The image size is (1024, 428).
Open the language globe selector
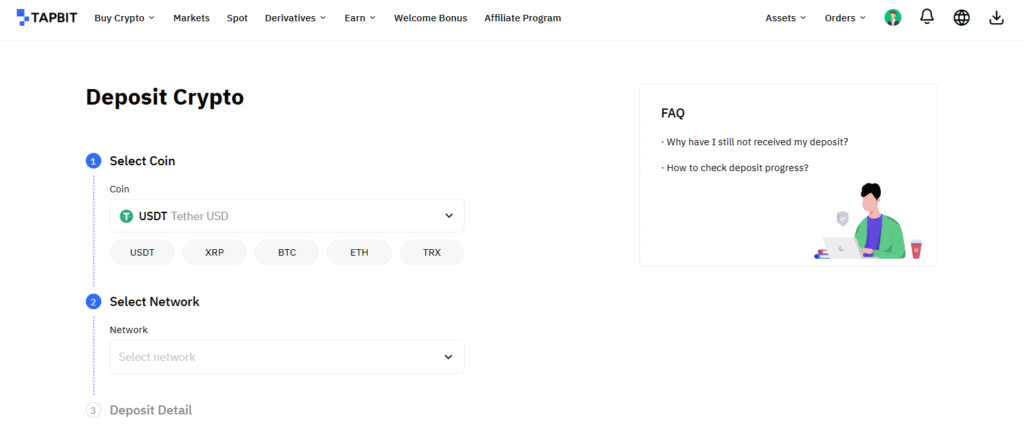(x=961, y=18)
